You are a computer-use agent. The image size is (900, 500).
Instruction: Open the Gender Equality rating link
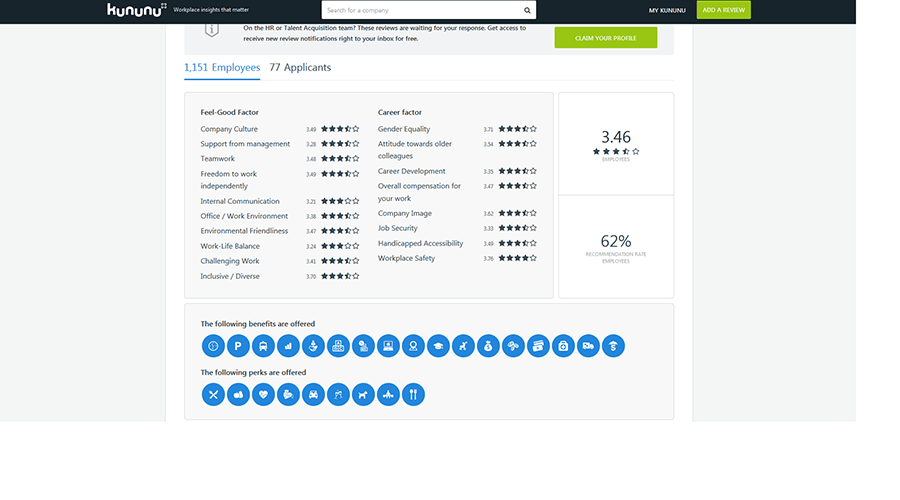(404, 129)
